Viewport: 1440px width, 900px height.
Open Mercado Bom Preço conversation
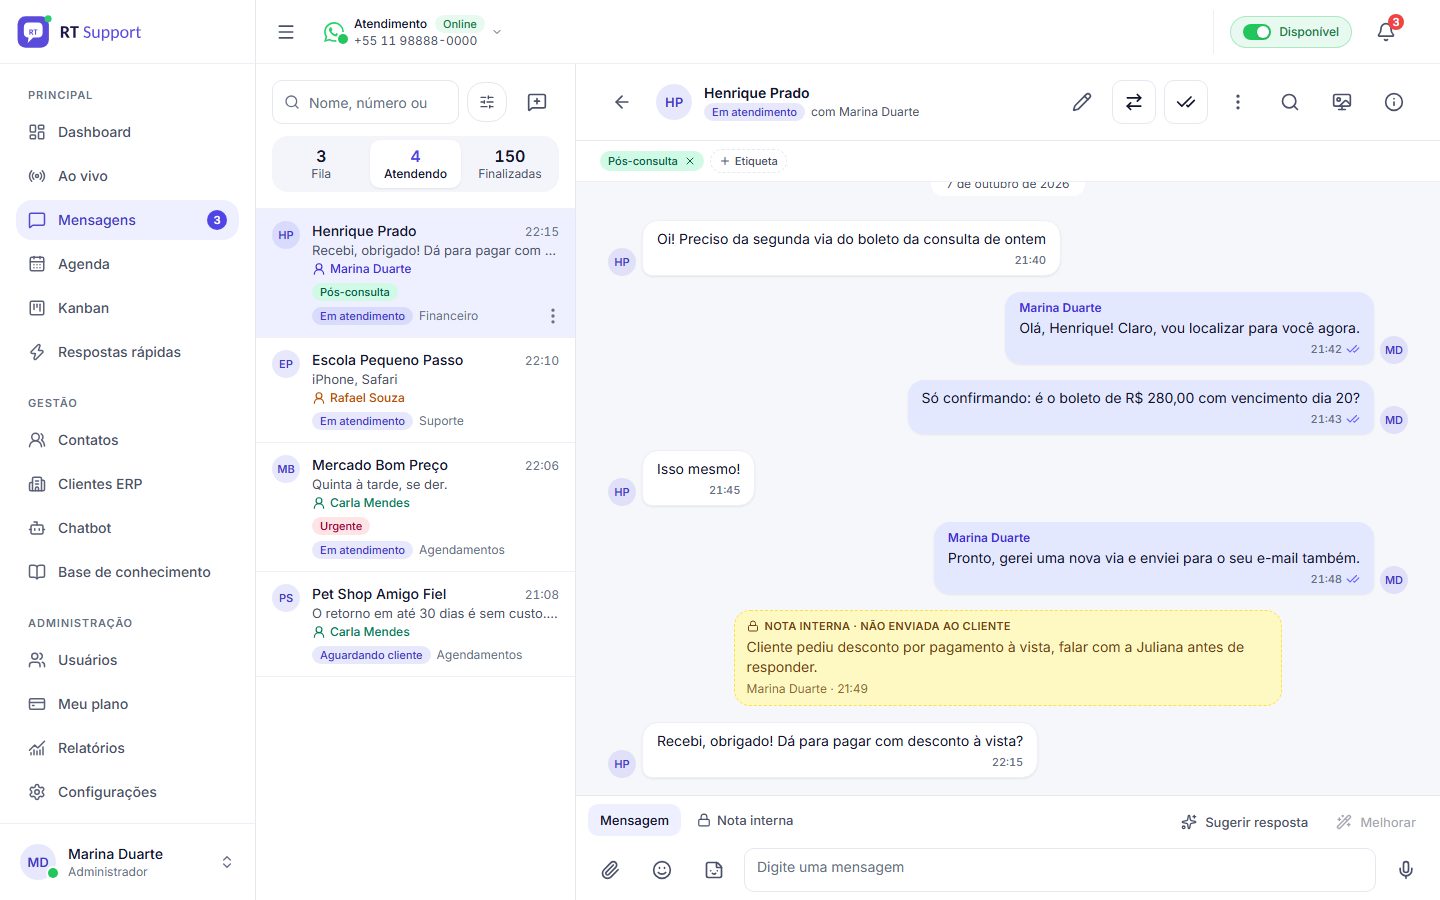(415, 507)
